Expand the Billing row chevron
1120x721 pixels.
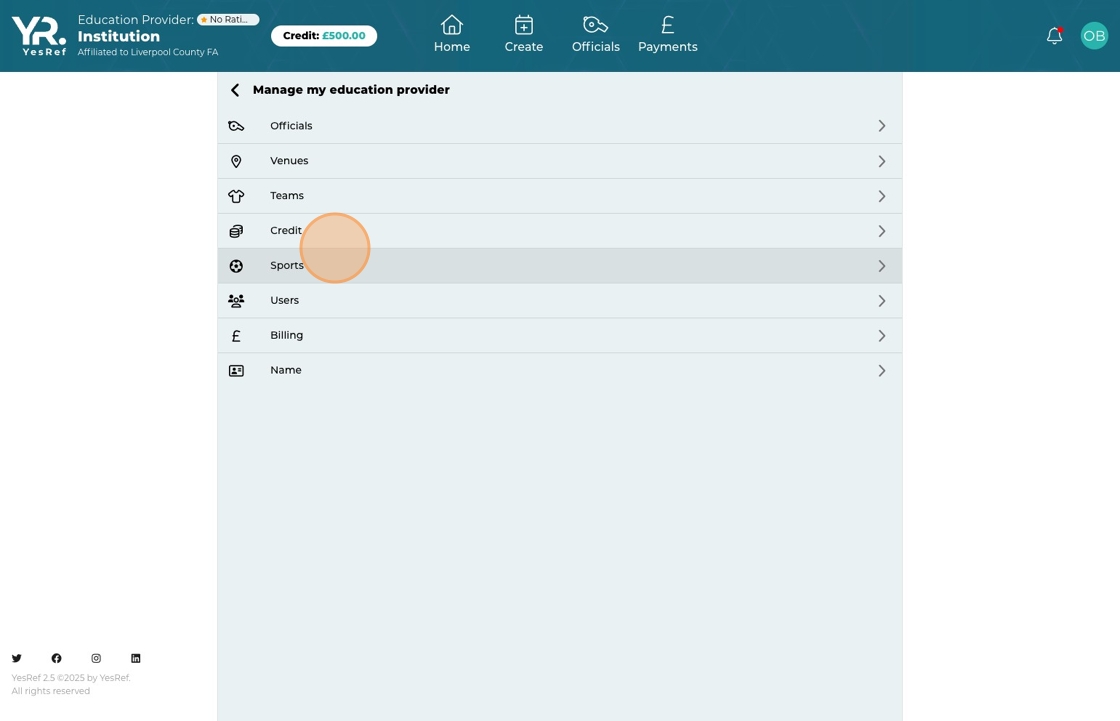[x=881, y=336]
